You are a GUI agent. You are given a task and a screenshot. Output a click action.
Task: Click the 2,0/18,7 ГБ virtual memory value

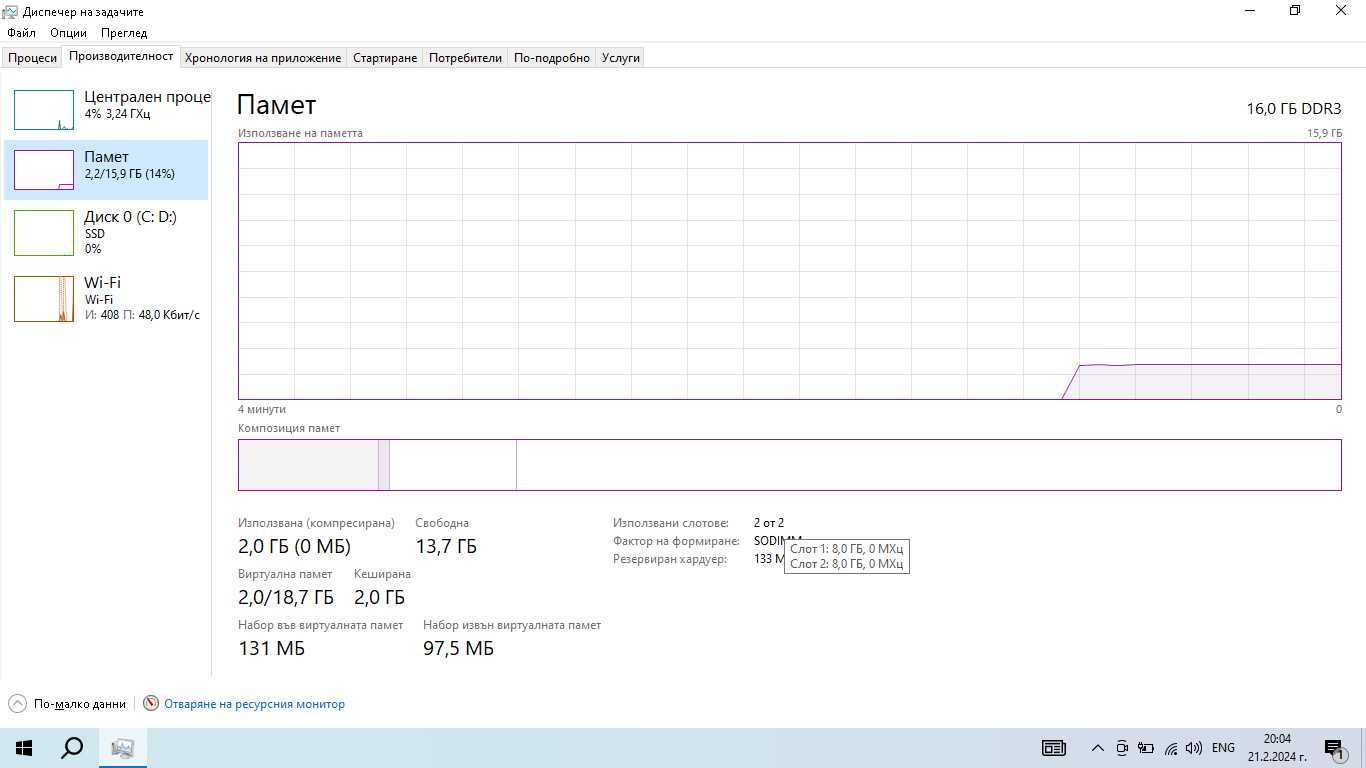[x=286, y=597]
